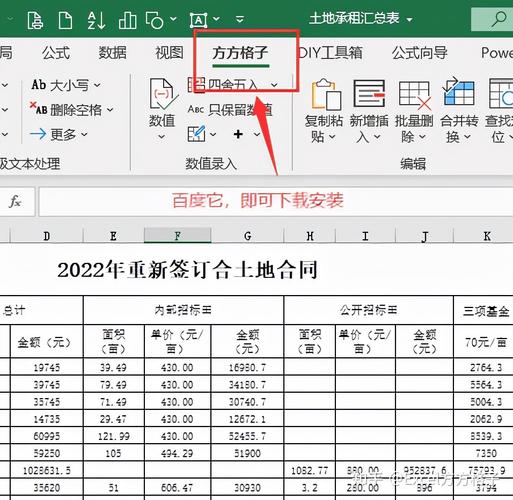Select column G header

click(x=247, y=236)
